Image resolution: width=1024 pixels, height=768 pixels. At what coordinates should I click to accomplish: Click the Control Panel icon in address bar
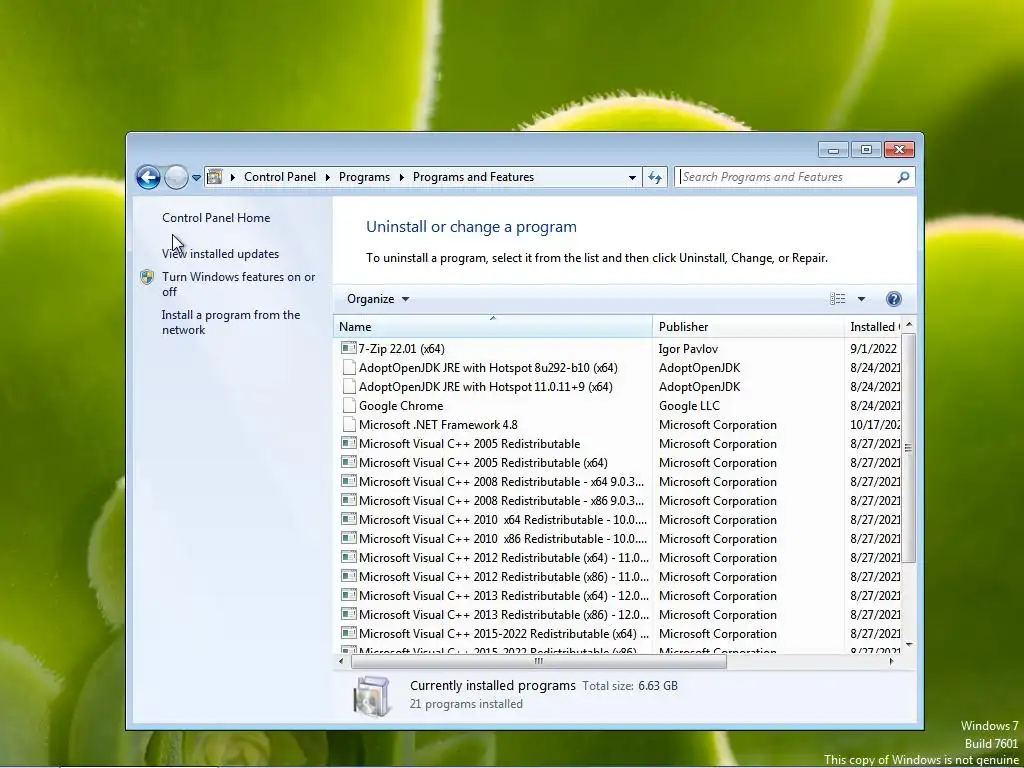[x=214, y=177]
